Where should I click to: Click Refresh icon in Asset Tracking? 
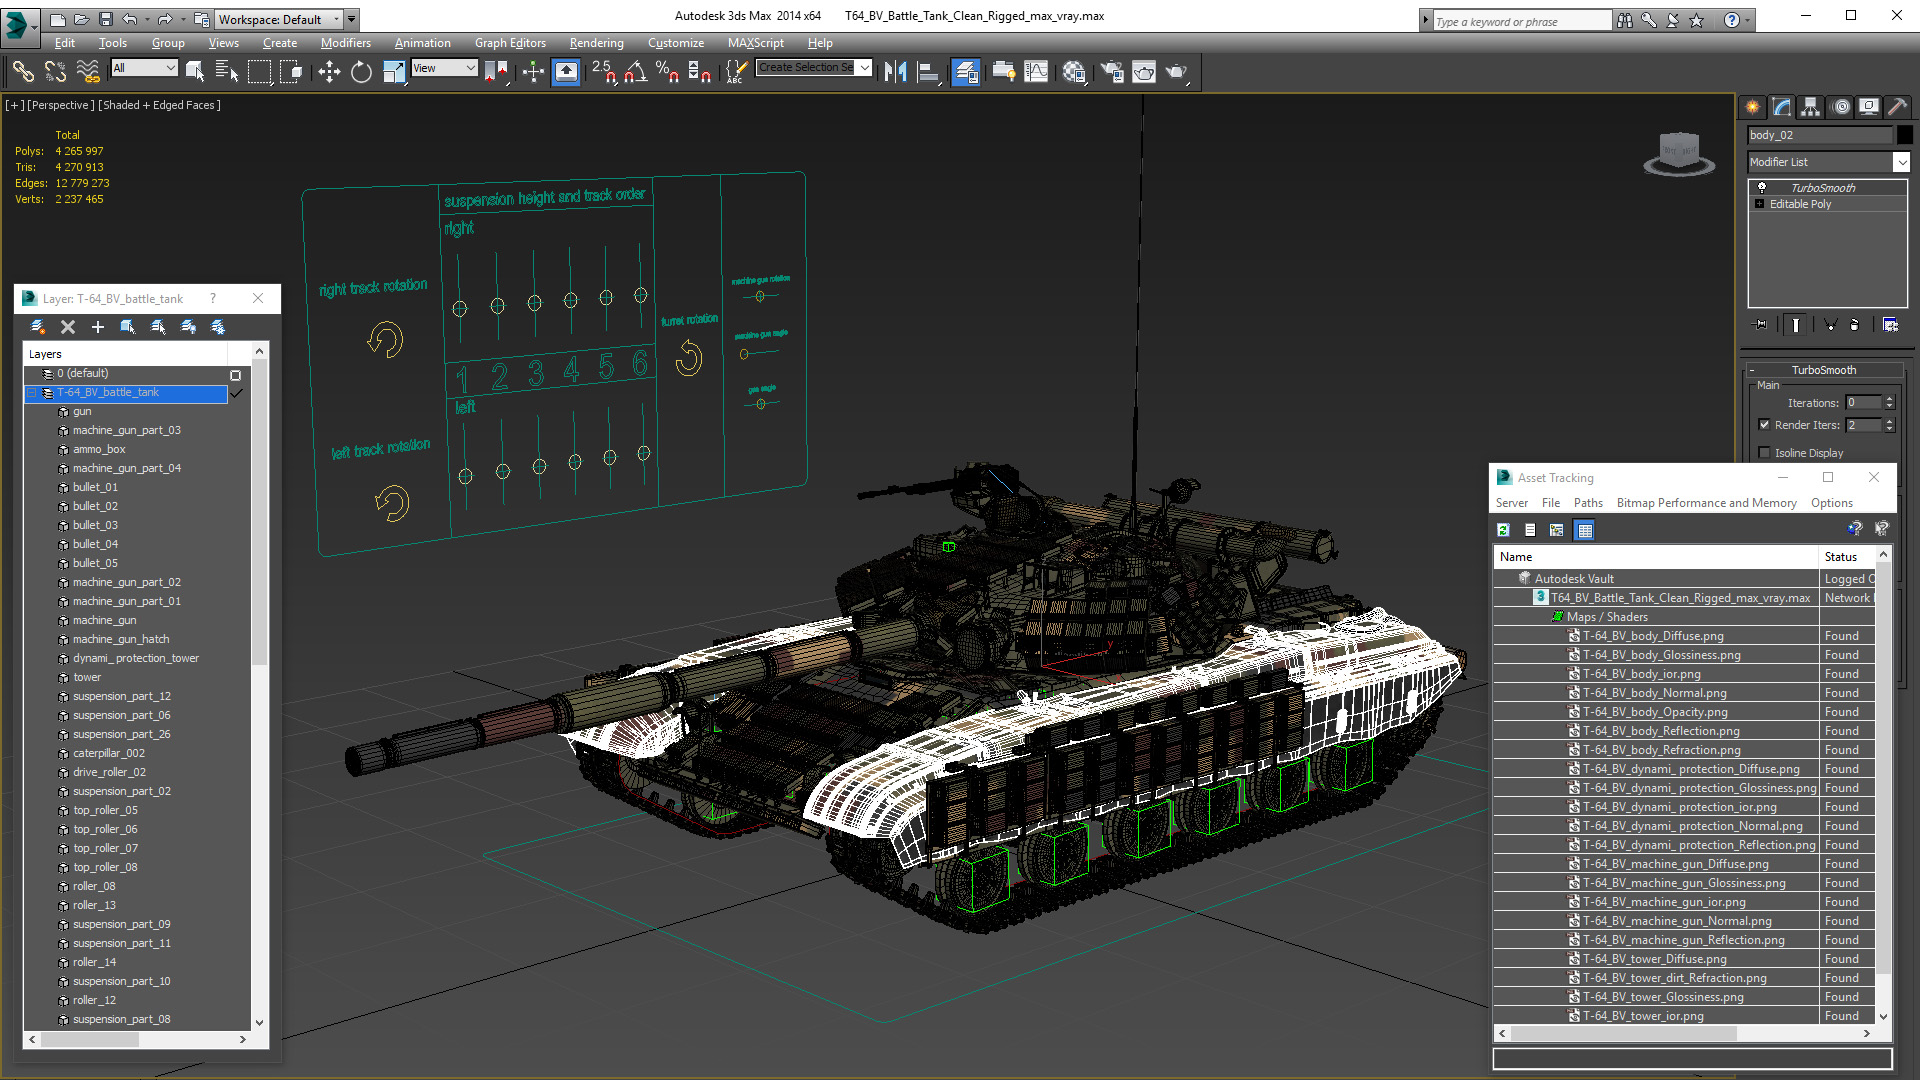coord(1503,530)
